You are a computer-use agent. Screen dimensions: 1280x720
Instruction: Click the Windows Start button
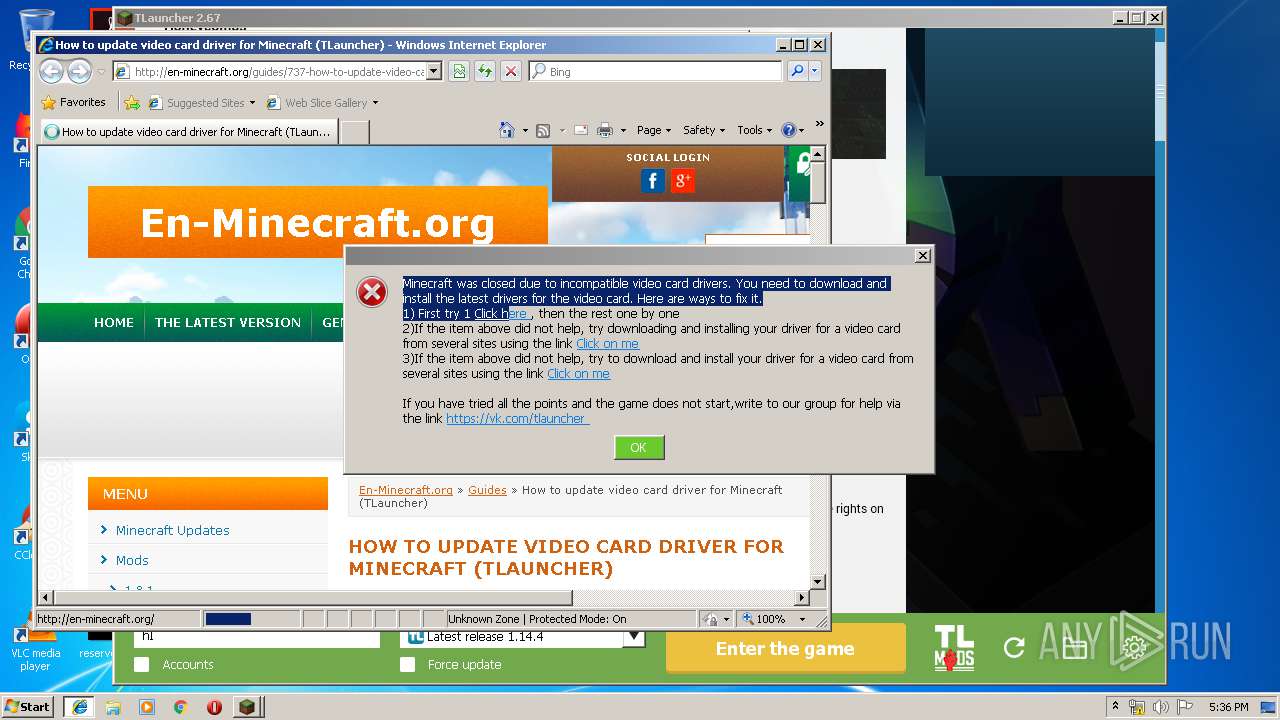[27, 707]
